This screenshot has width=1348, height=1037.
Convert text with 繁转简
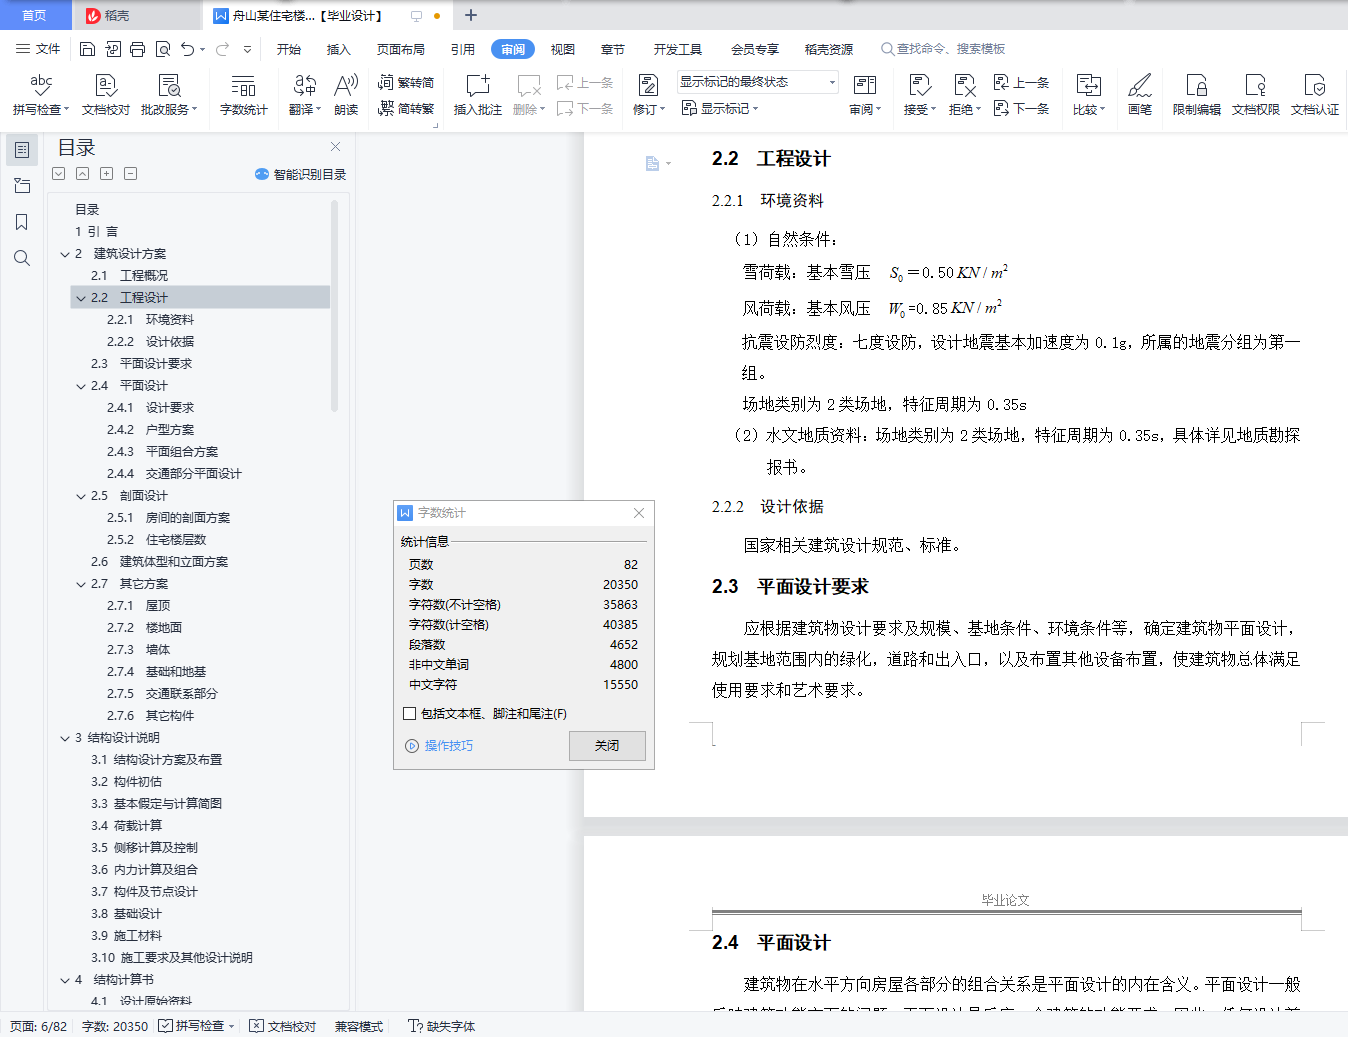[x=406, y=83]
